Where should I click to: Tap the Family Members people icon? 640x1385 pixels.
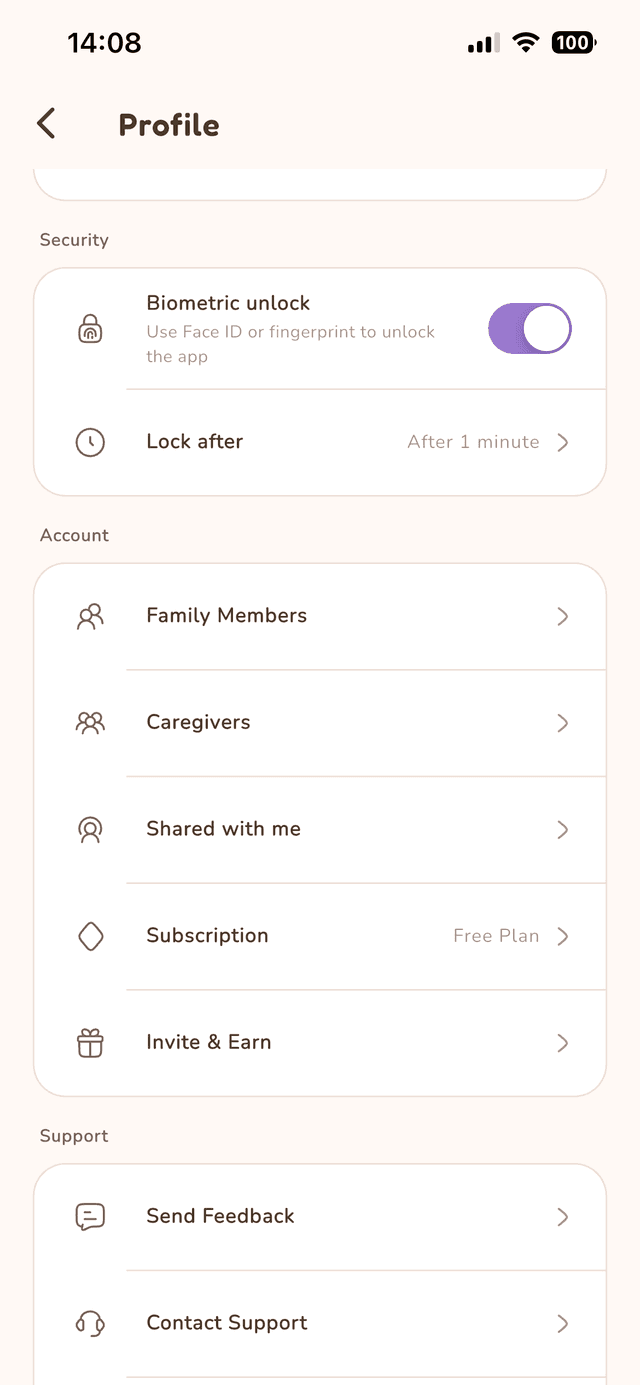click(90, 616)
